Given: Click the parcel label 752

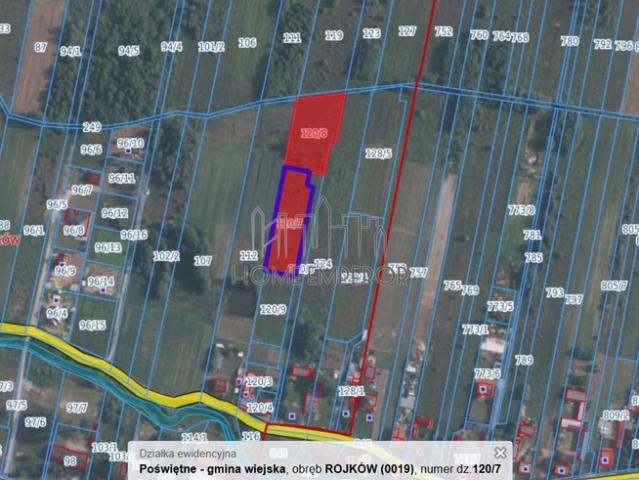Looking at the screenshot, I should 443,31.
